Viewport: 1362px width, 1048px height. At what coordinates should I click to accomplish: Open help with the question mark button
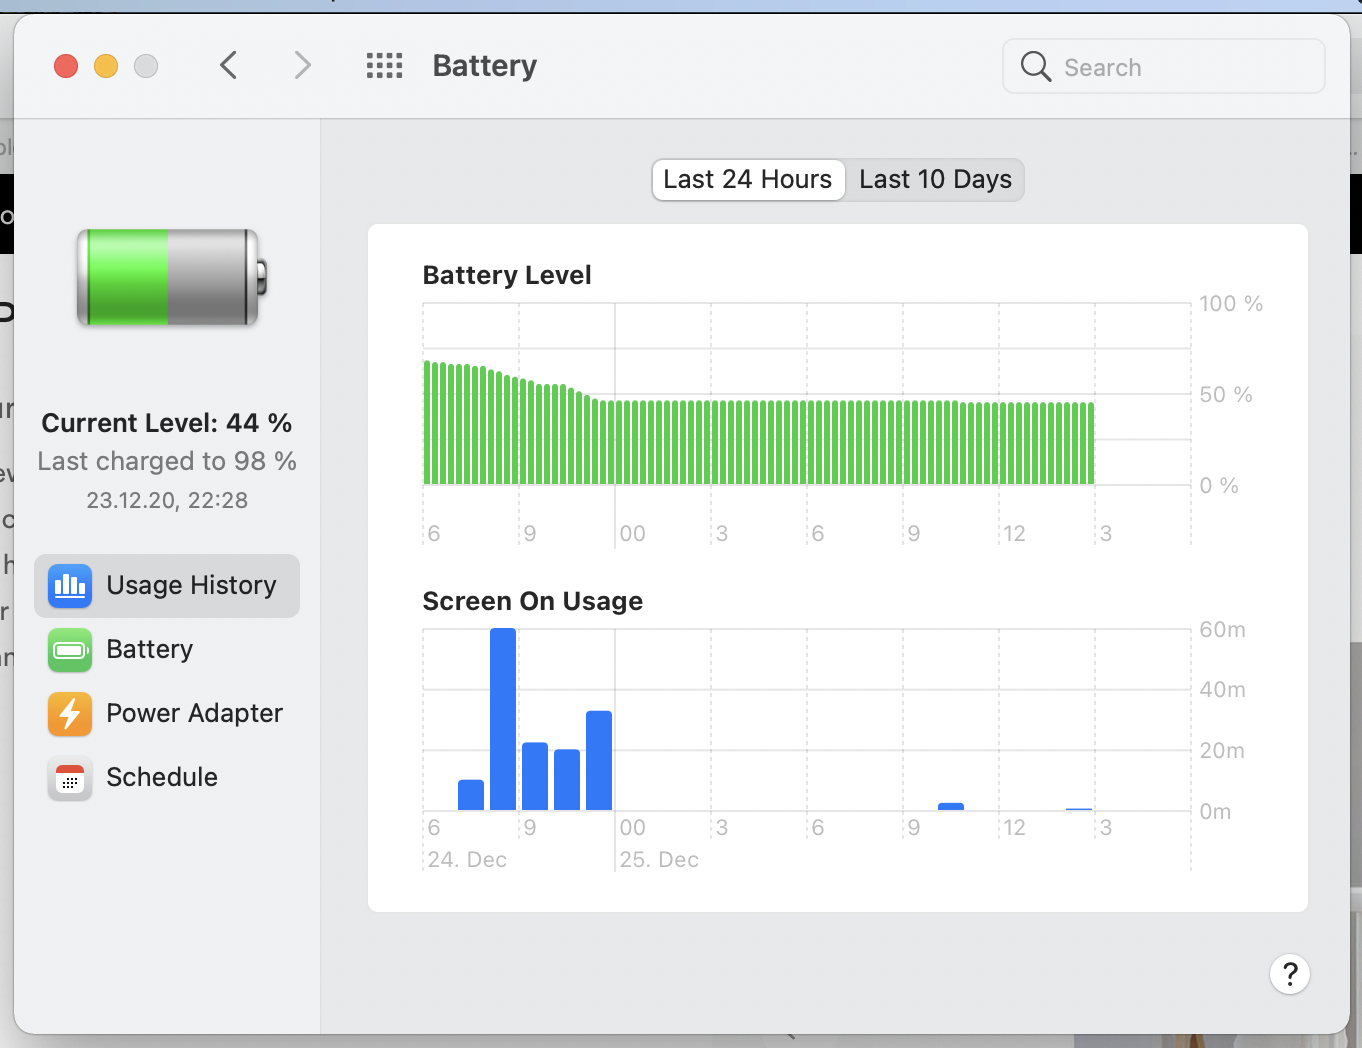click(x=1290, y=974)
